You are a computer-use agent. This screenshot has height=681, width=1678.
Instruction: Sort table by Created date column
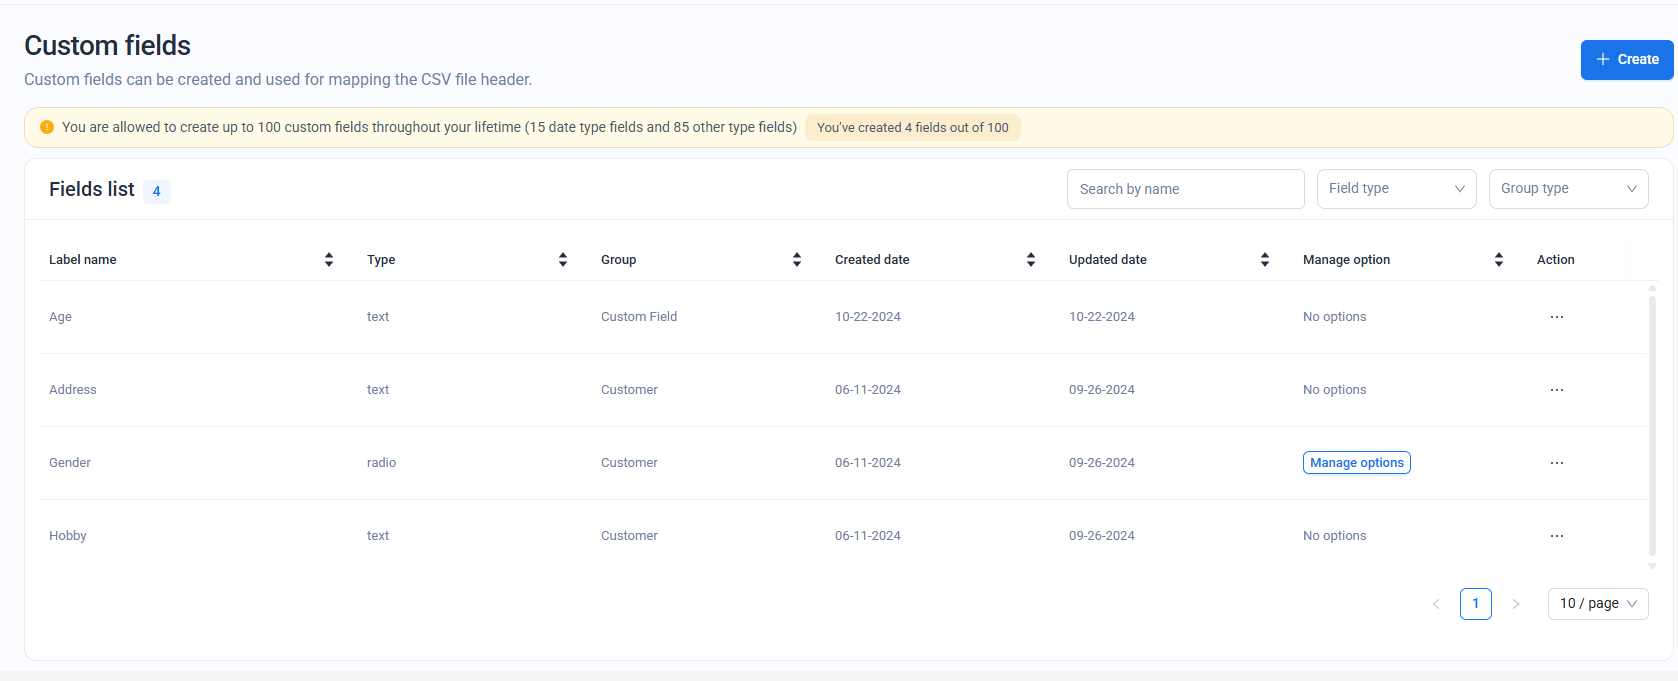1031,260
